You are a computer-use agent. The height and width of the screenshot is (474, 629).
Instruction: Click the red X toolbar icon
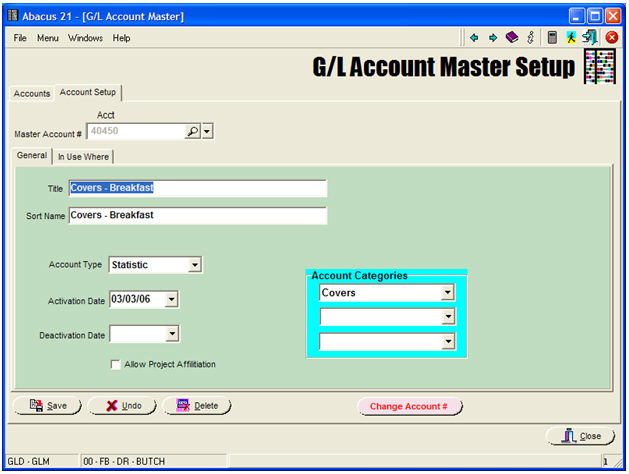pos(612,38)
